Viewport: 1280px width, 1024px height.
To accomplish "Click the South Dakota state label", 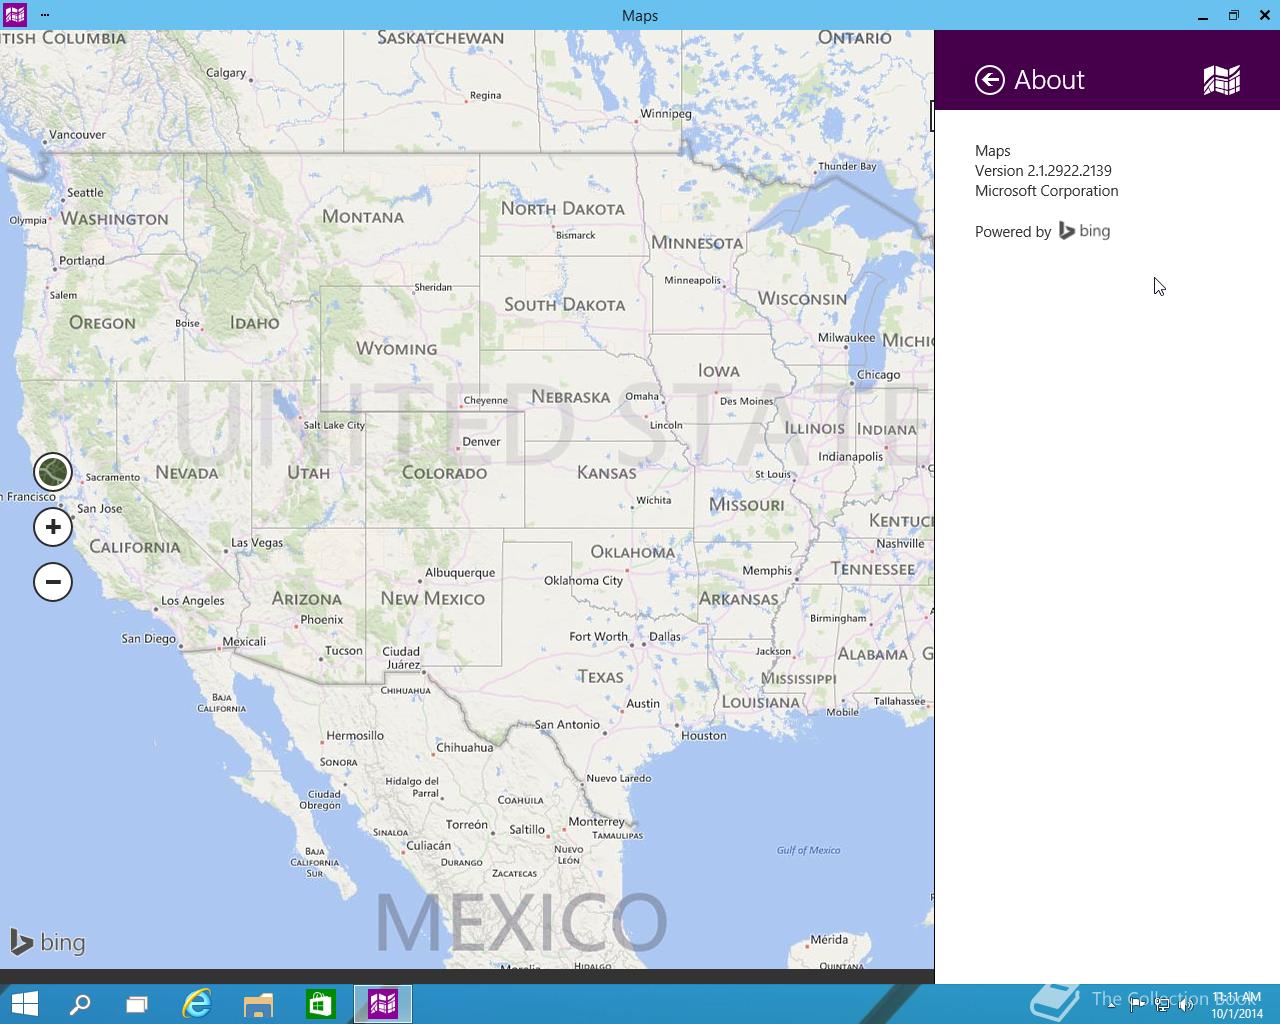I will click(x=564, y=305).
